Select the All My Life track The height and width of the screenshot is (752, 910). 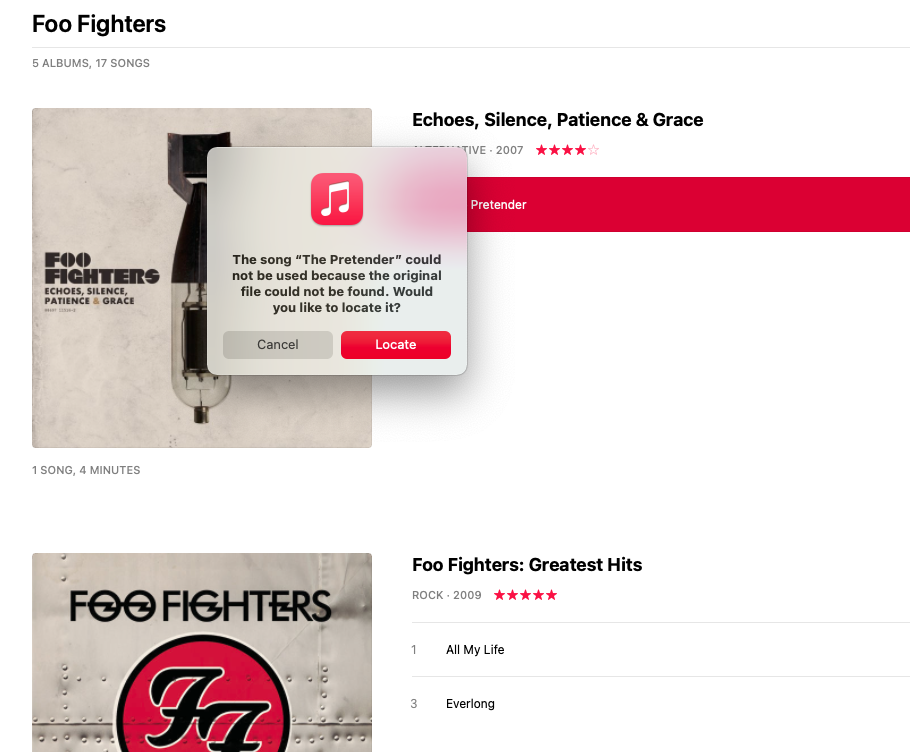[660, 650]
